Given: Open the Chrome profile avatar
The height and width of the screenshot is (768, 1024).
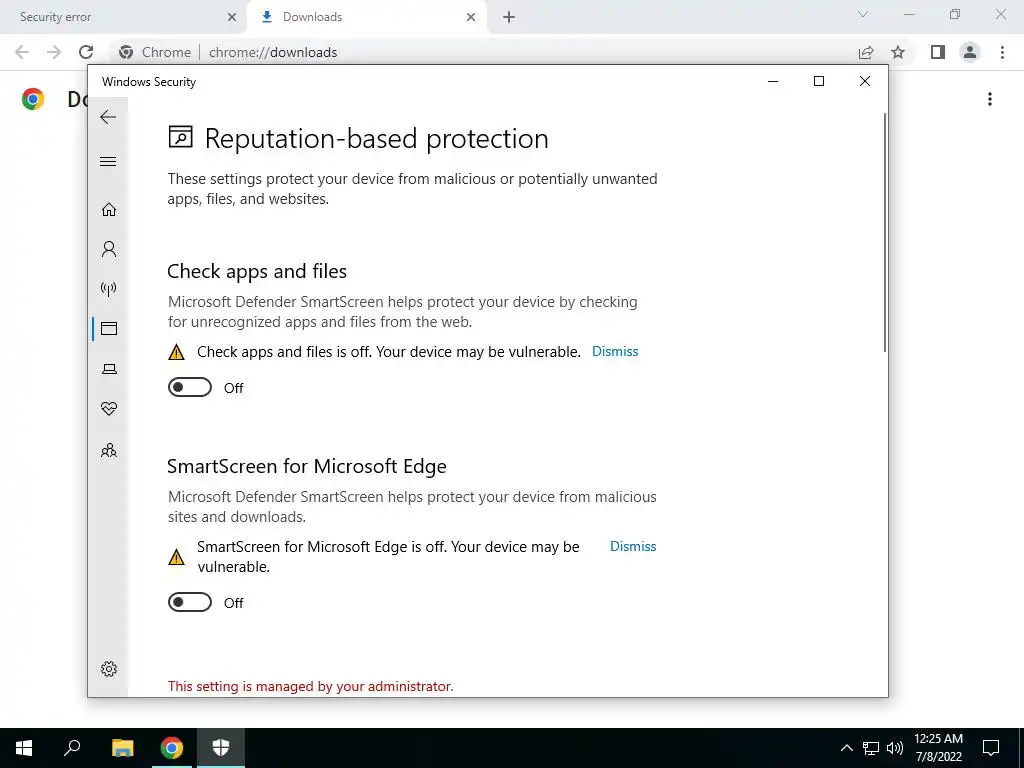Looking at the screenshot, I should point(970,52).
